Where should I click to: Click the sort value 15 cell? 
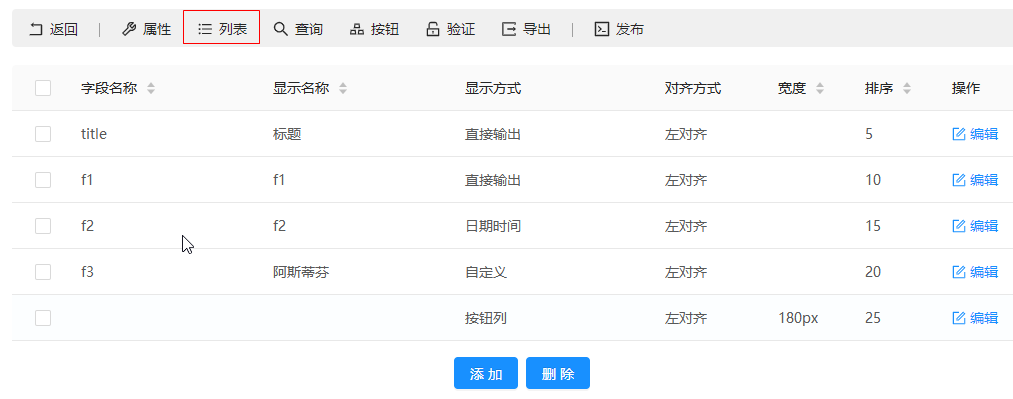(873, 226)
